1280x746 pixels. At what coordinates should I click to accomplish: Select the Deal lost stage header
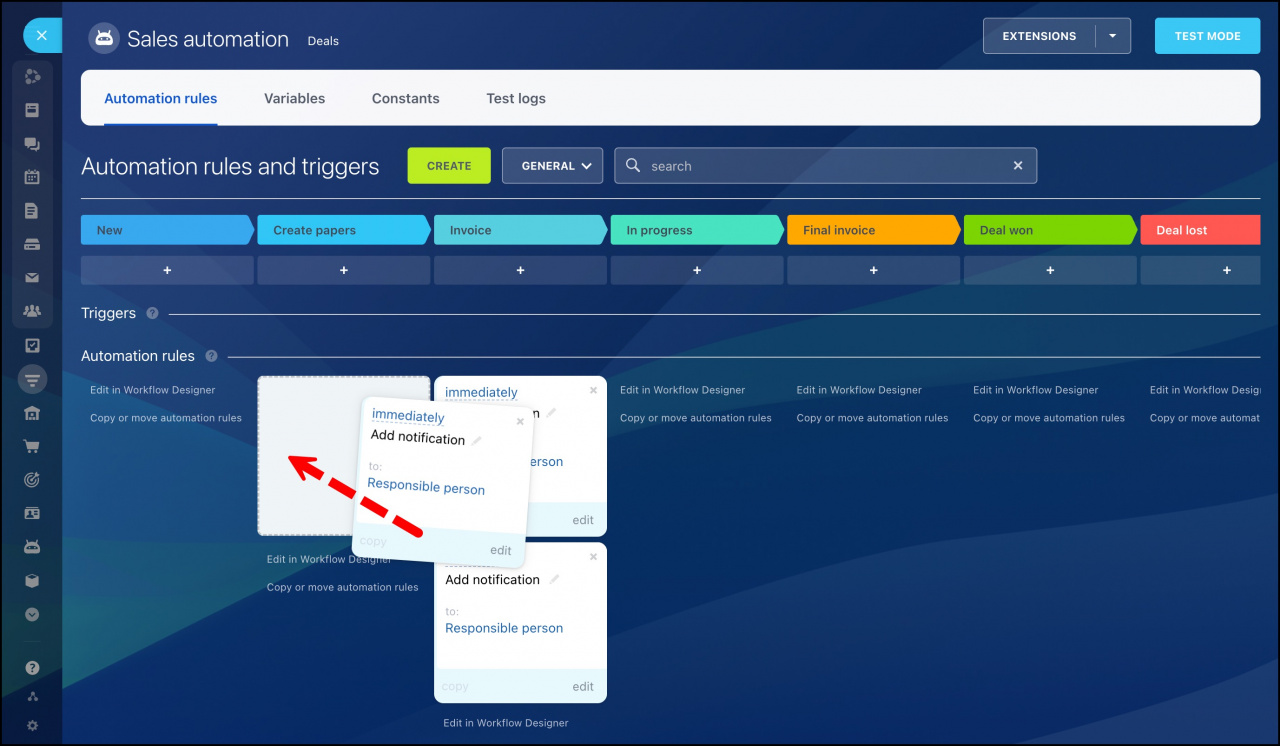[1200, 230]
